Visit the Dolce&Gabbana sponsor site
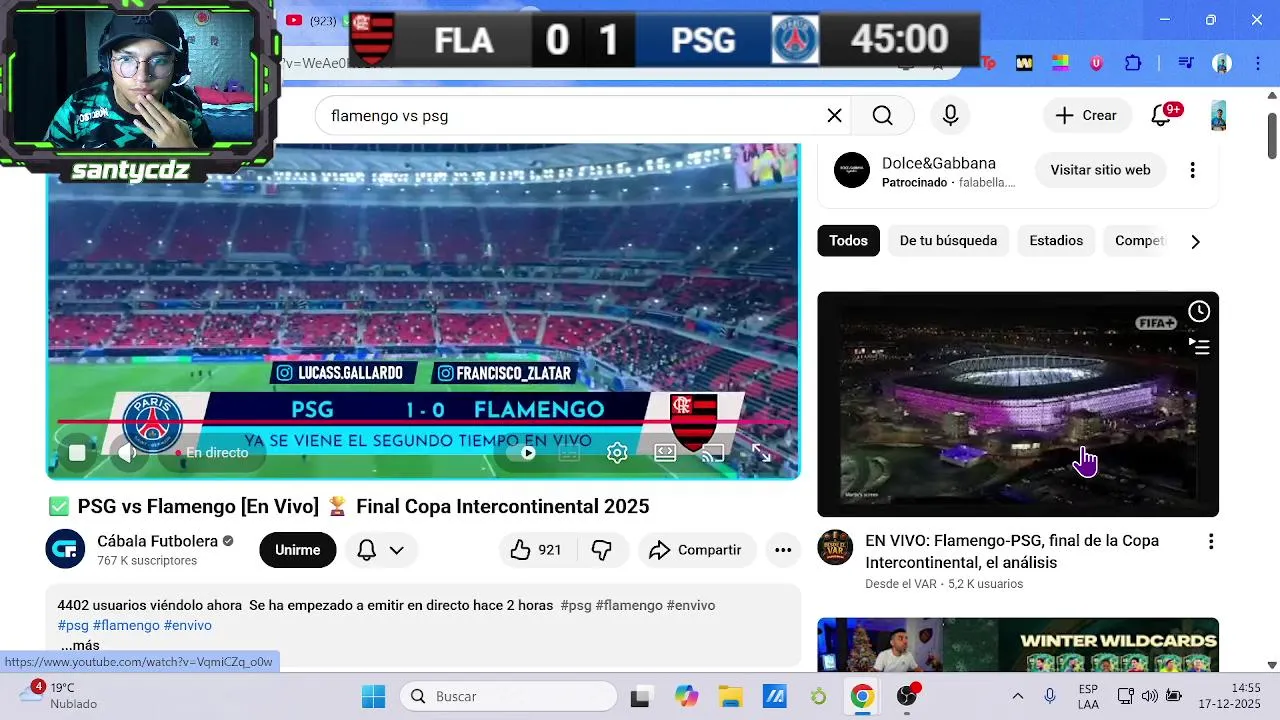This screenshot has height=720, width=1280. click(x=1100, y=170)
